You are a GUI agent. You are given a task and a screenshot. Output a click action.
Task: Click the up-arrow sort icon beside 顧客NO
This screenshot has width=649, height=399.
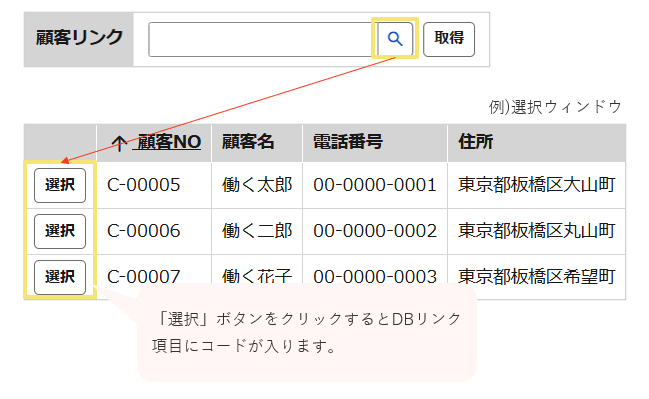119,144
